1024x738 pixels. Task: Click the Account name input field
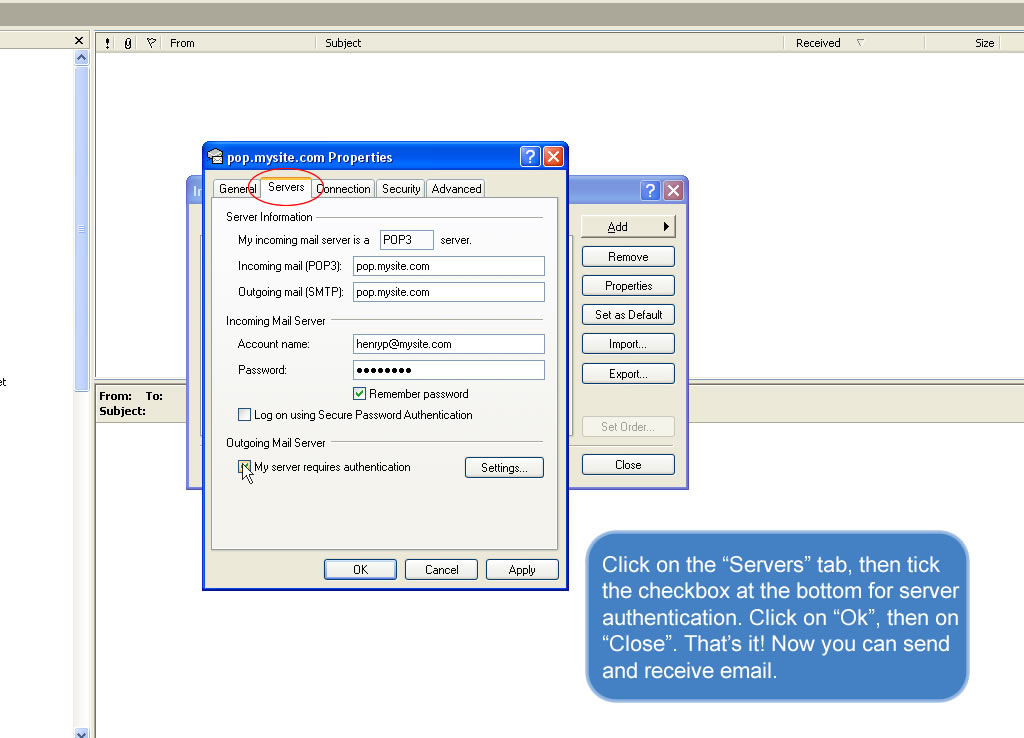(x=448, y=344)
